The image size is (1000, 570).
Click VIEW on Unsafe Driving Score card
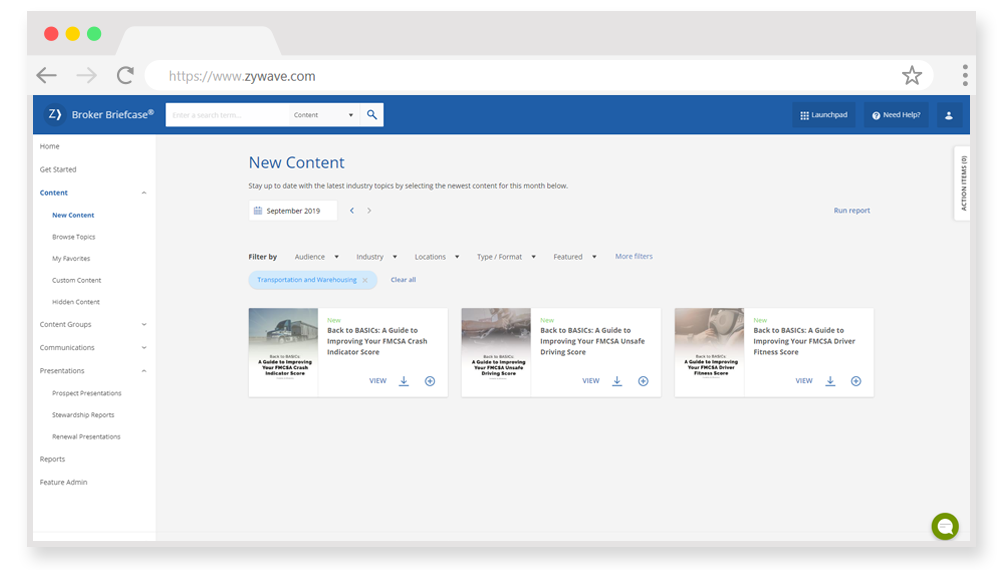[x=591, y=381]
